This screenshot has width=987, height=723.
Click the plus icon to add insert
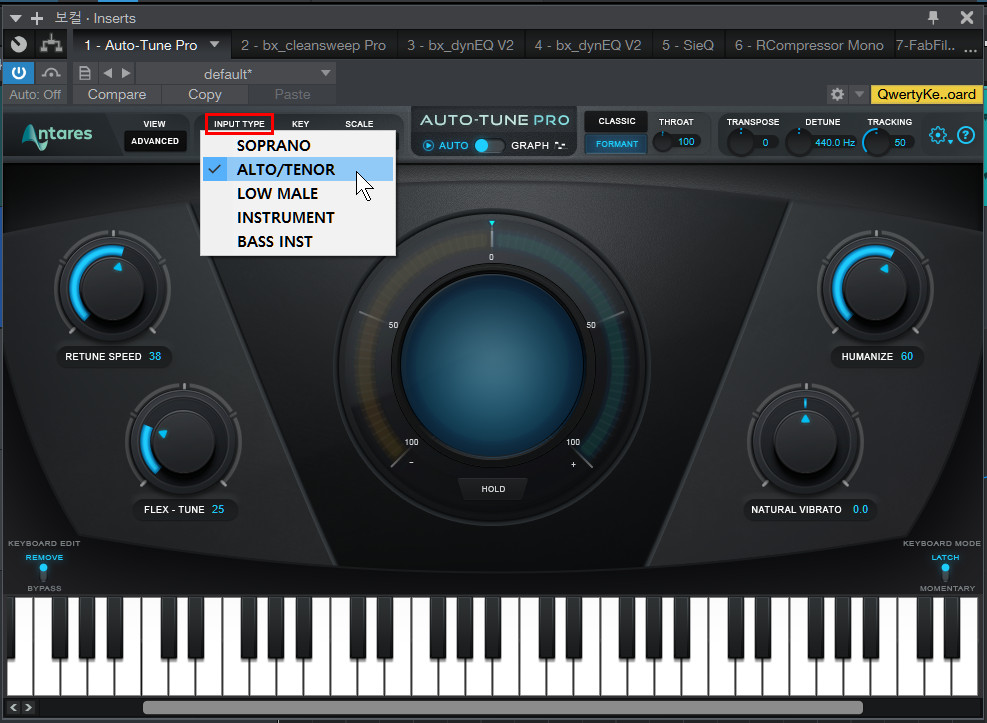coord(37,18)
